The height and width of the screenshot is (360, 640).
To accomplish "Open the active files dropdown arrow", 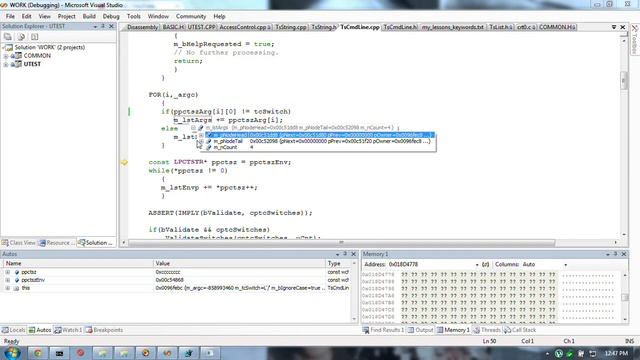I will (614, 27).
